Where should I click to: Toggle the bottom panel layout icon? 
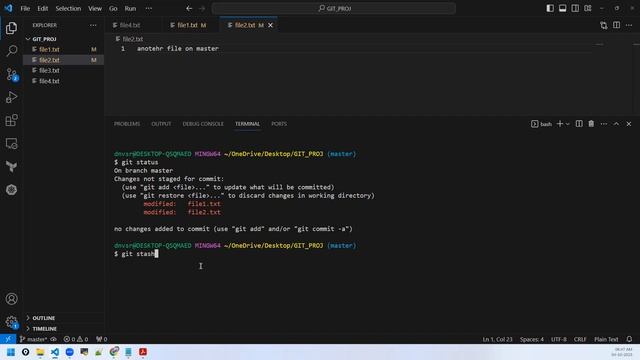pos(562,8)
